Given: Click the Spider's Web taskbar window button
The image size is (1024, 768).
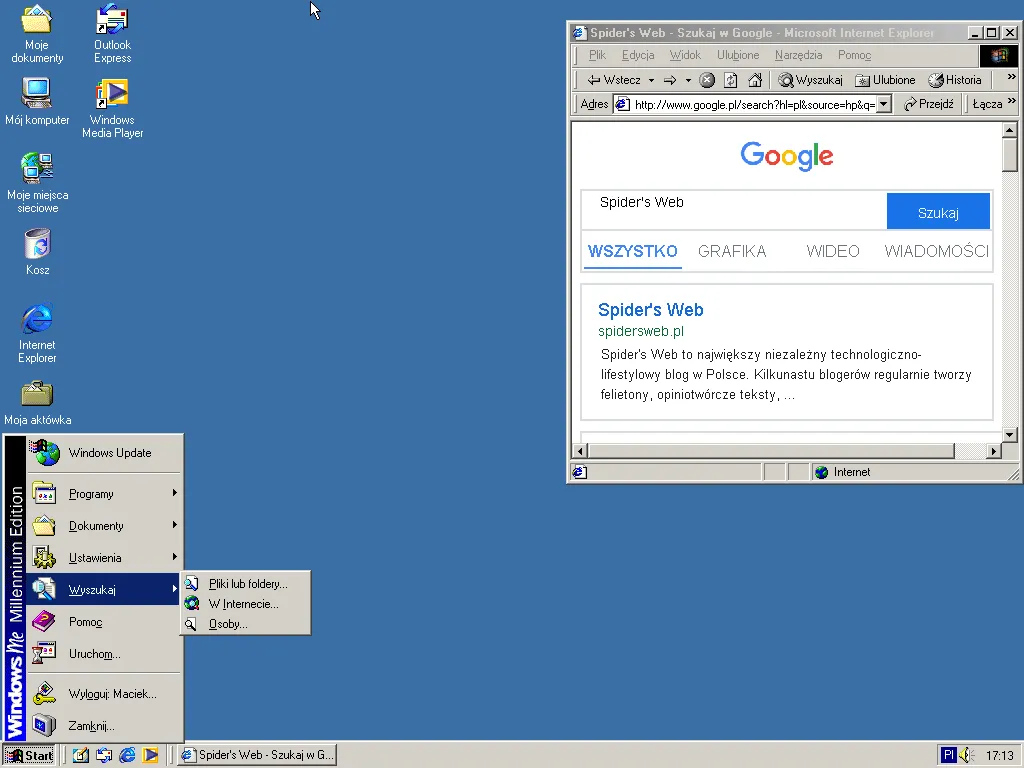Looking at the screenshot, I should pos(258,755).
